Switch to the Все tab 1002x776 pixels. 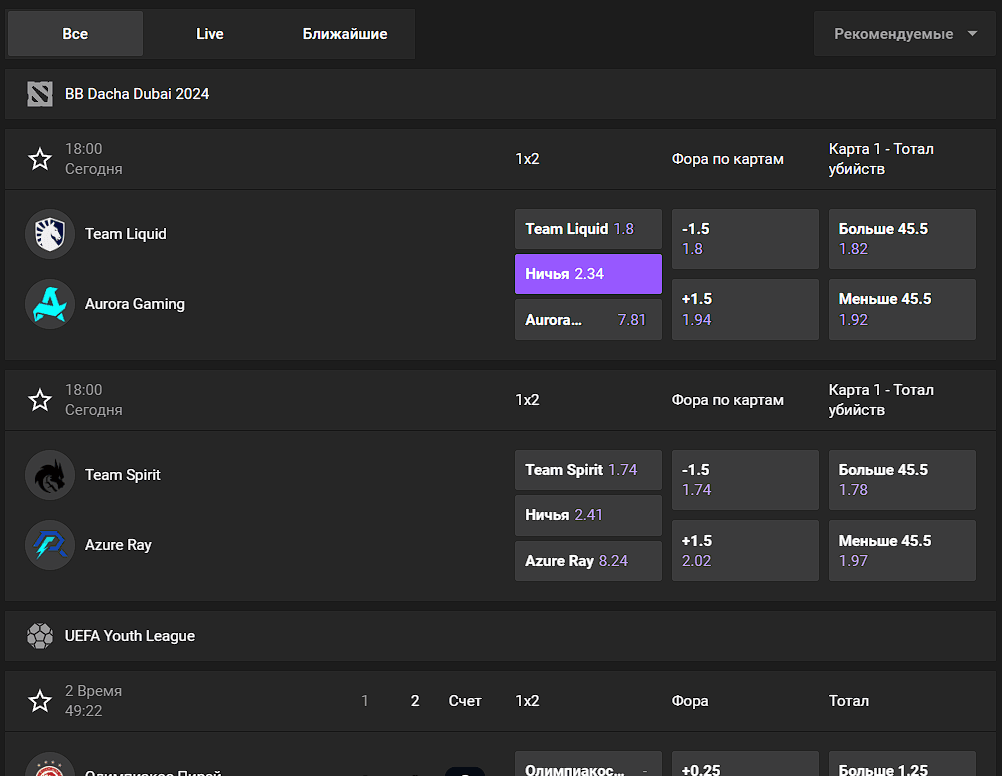tap(75, 34)
